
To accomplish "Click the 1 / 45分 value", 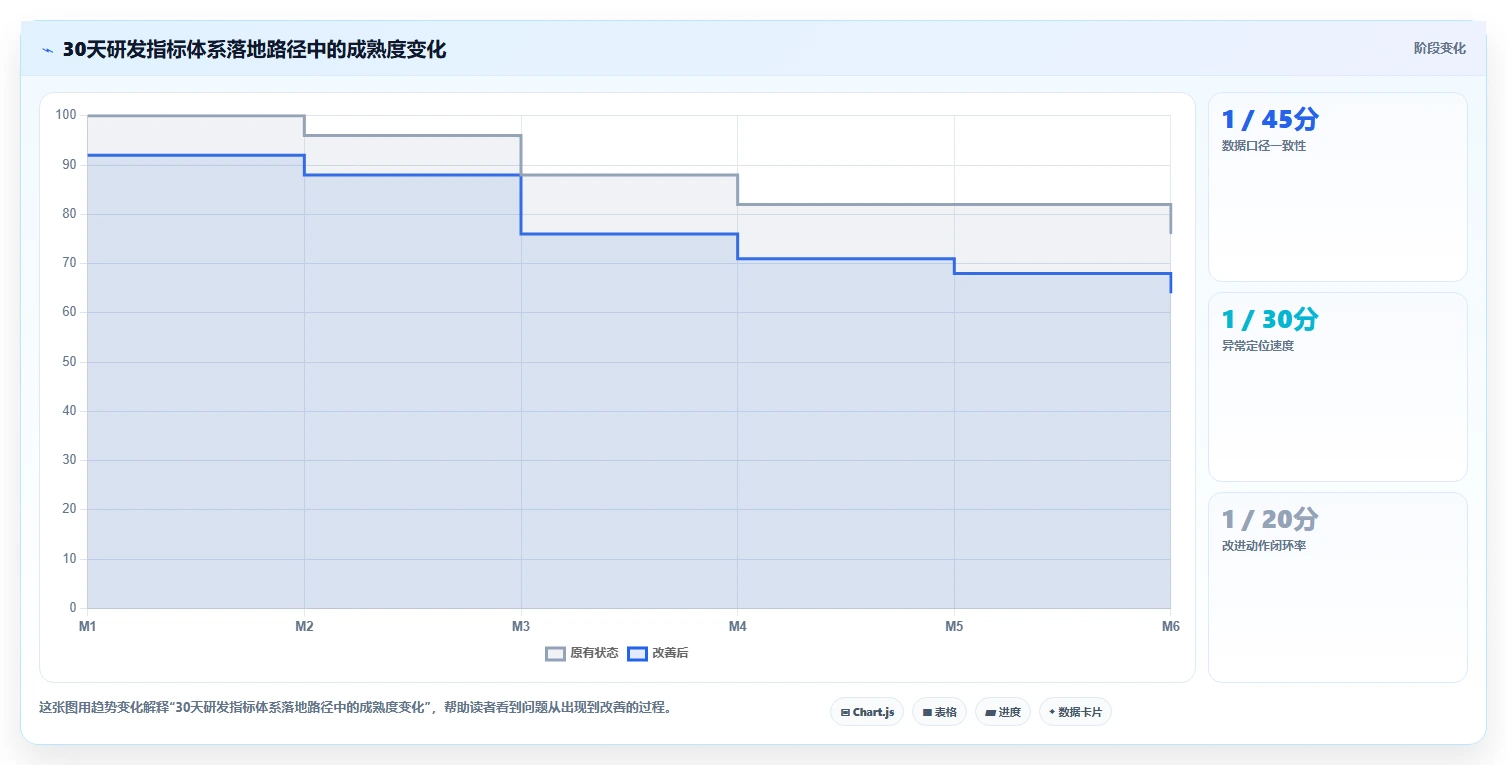I will point(1270,120).
